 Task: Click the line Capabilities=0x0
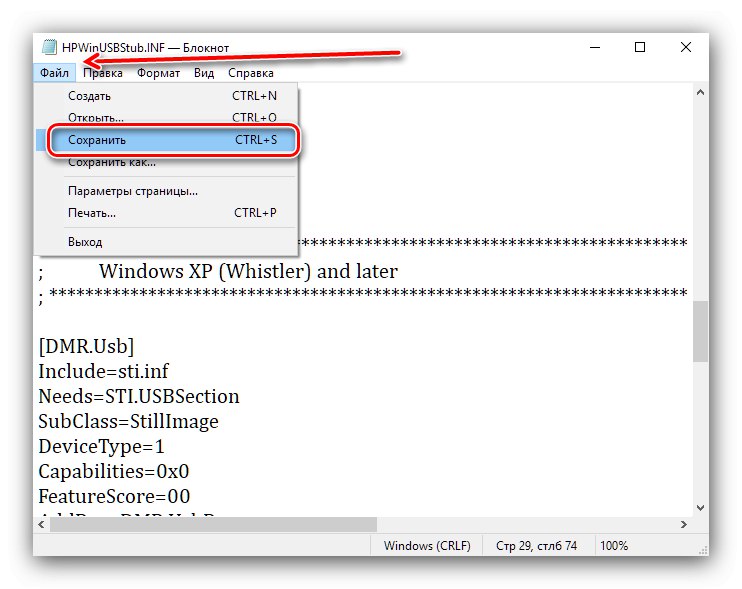click(x=114, y=472)
